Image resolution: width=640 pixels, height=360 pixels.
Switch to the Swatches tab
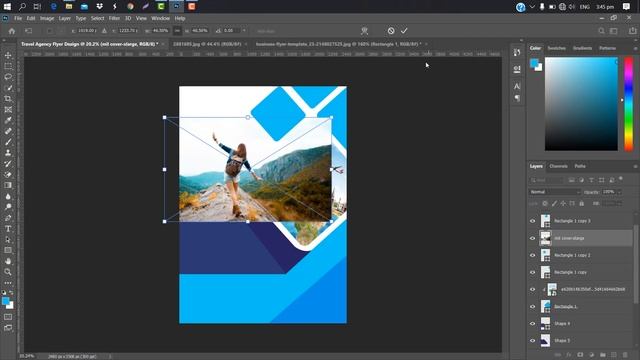pyautogui.click(x=556, y=48)
